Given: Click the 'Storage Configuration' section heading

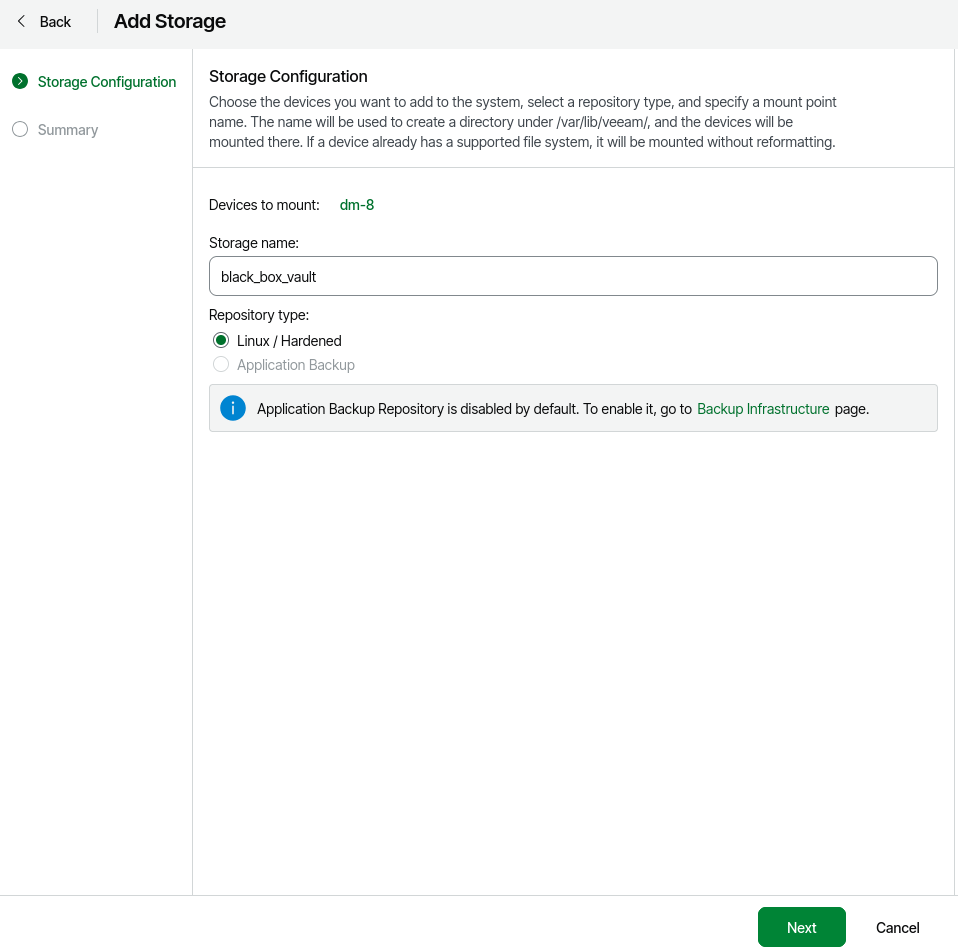Looking at the screenshot, I should point(288,76).
